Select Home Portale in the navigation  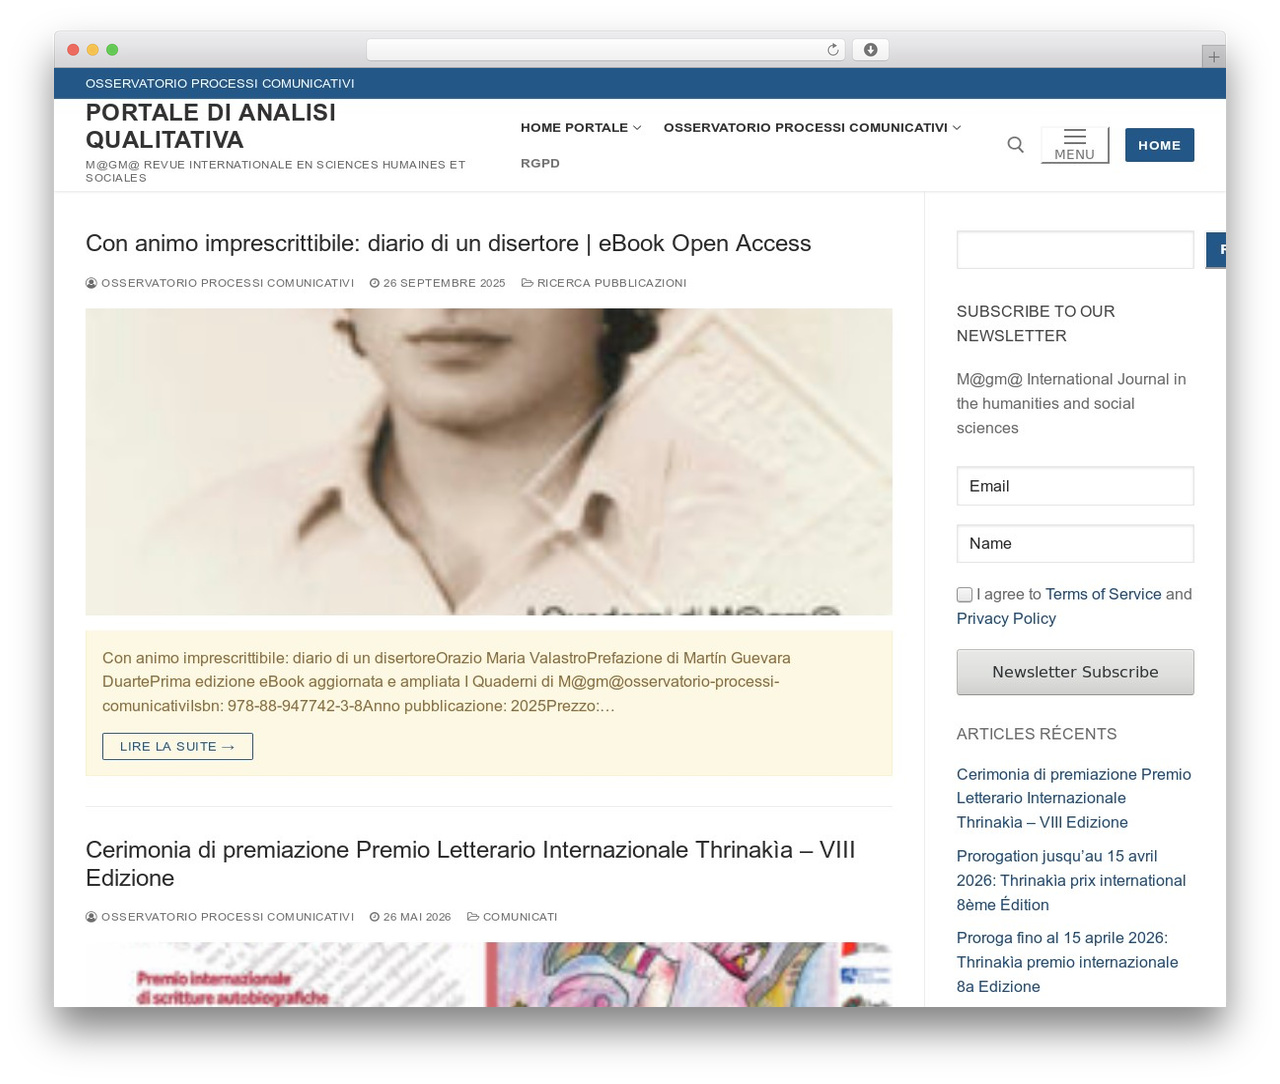pyautogui.click(x=574, y=127)
